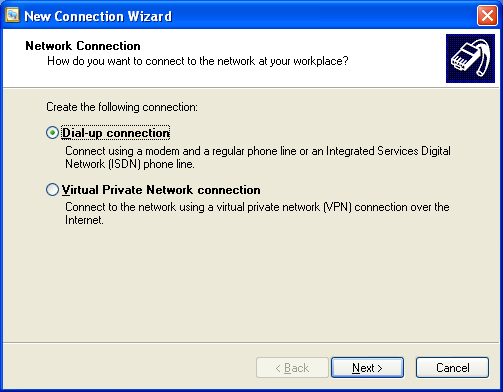Click the "New Connection Wizard" title bar text
This screenshot has height=392, width=503.
click(98, 16)
